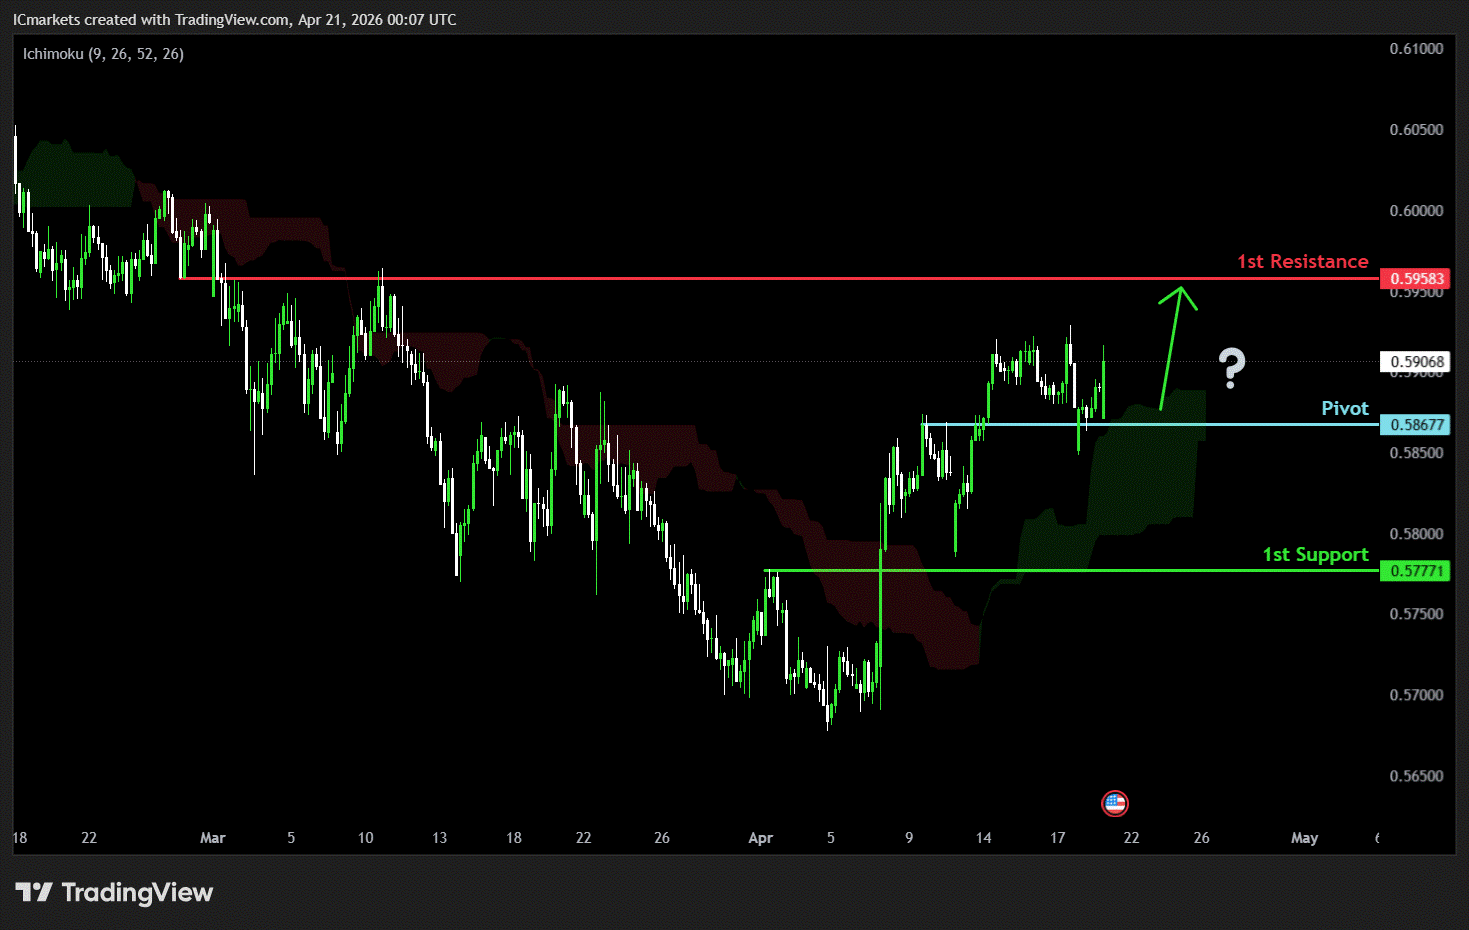Image resolution: width=1469 pixels, height=930 pixels.
Task: Click the white question mark symbol
Action: pyautogui.click(x=1231, y=368)
